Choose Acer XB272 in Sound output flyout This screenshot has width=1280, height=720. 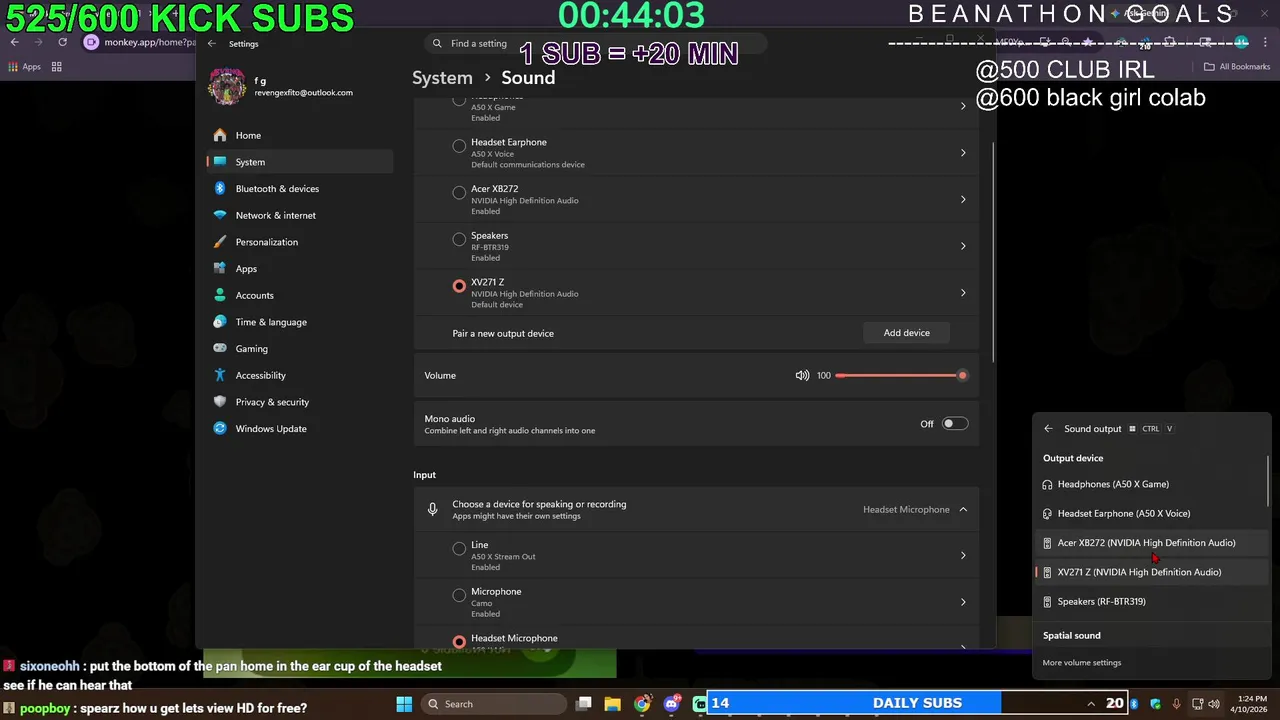click(1150, 543)
